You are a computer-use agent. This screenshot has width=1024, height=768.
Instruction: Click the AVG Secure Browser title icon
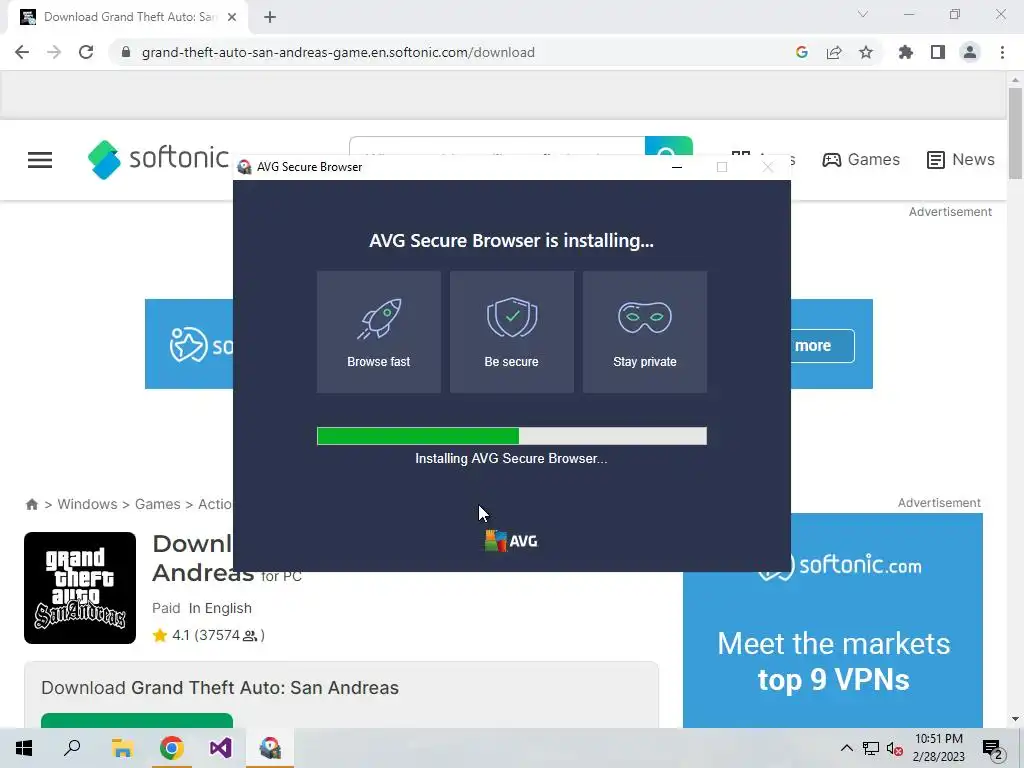click(244, 167)
